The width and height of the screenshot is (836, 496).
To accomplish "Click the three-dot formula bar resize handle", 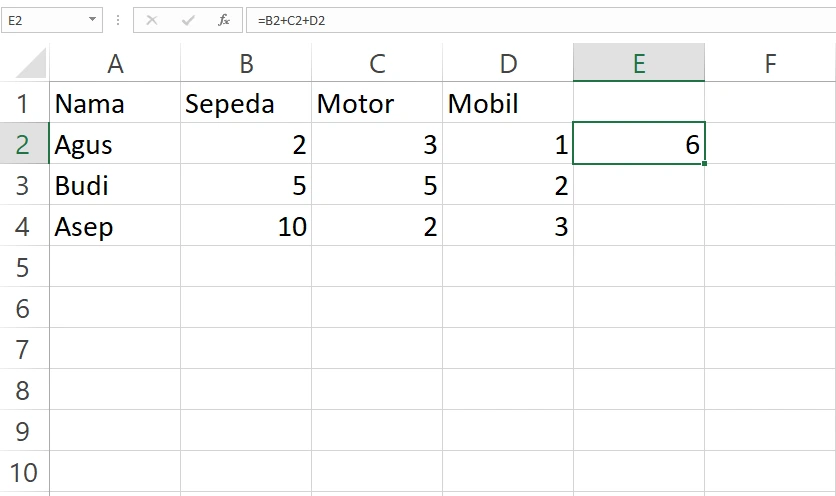I will pyautogui.click(x=118, y=20).
